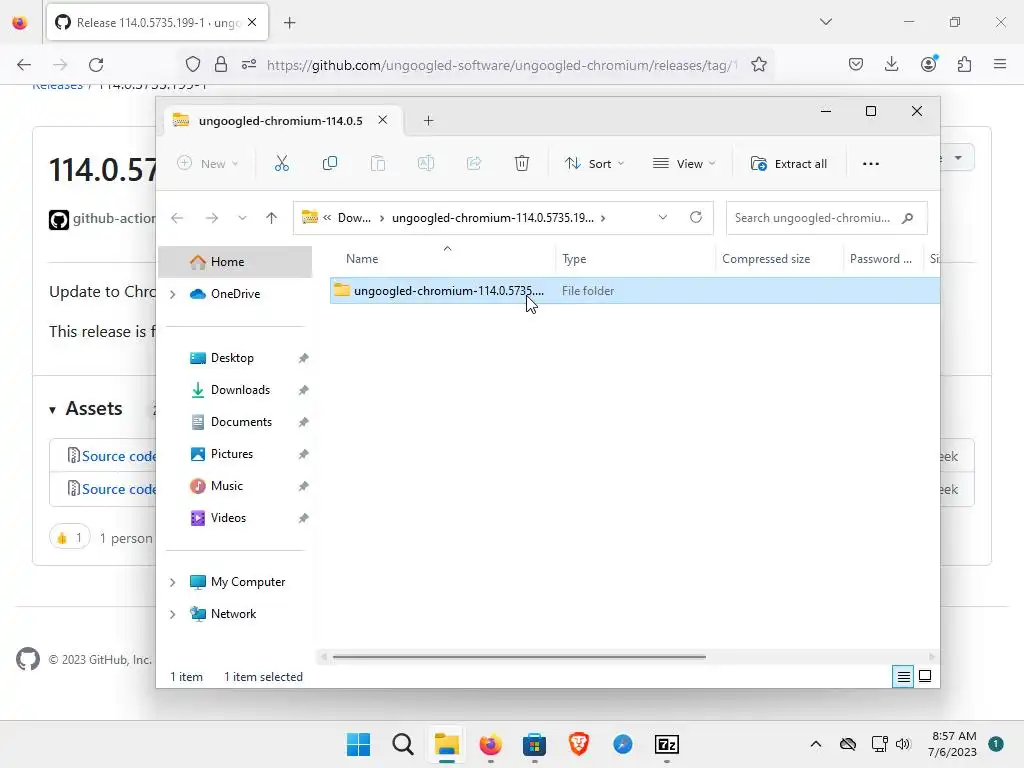Image resolution: width=1024 pixels, height=768 pixels.
Task: Open Documents in the navigation pane
Action: 241,422
